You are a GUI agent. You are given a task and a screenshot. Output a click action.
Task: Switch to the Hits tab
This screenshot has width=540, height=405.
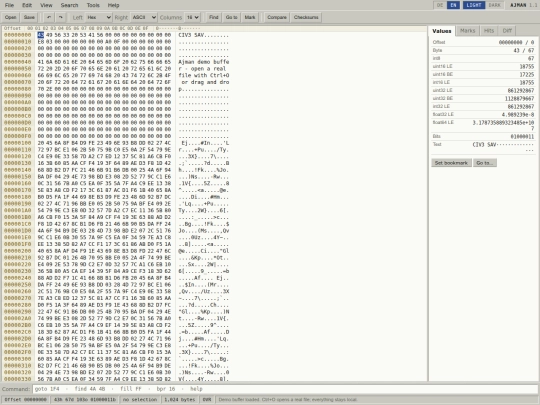pos(489,31)
